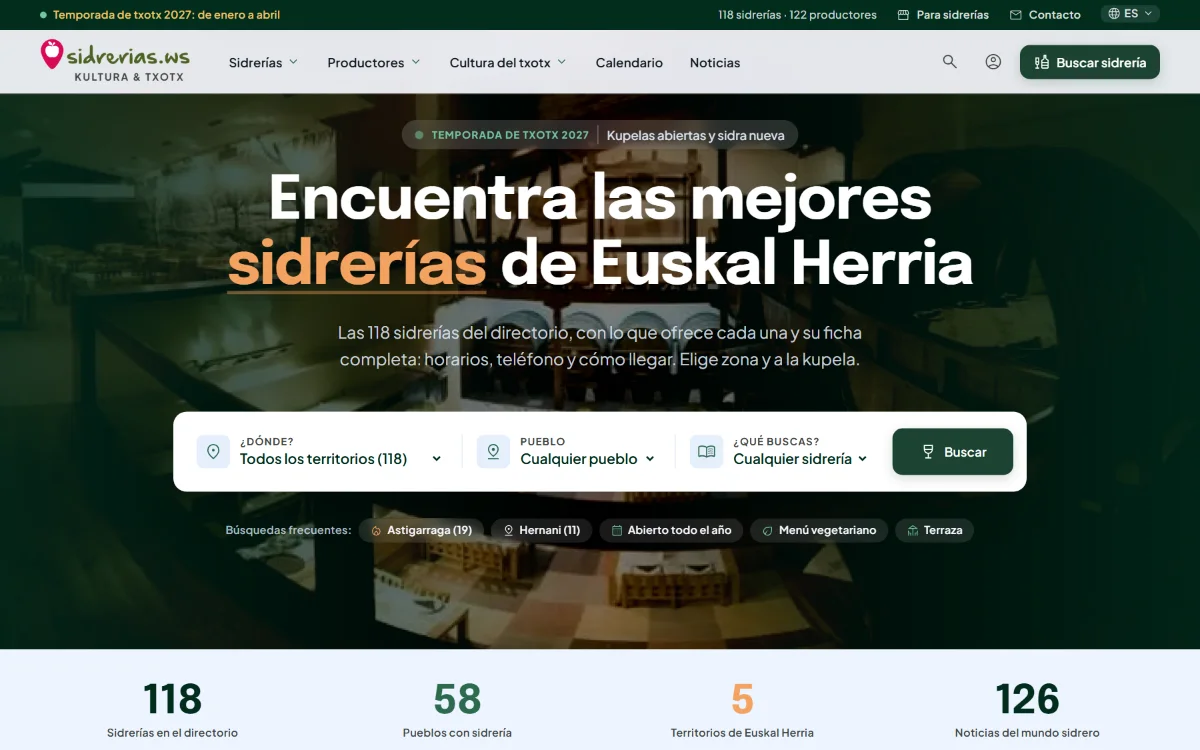Select the Menú vegetariano chip
The width and height of the screenshot is (1200, 750).
[x=819, y=530]
